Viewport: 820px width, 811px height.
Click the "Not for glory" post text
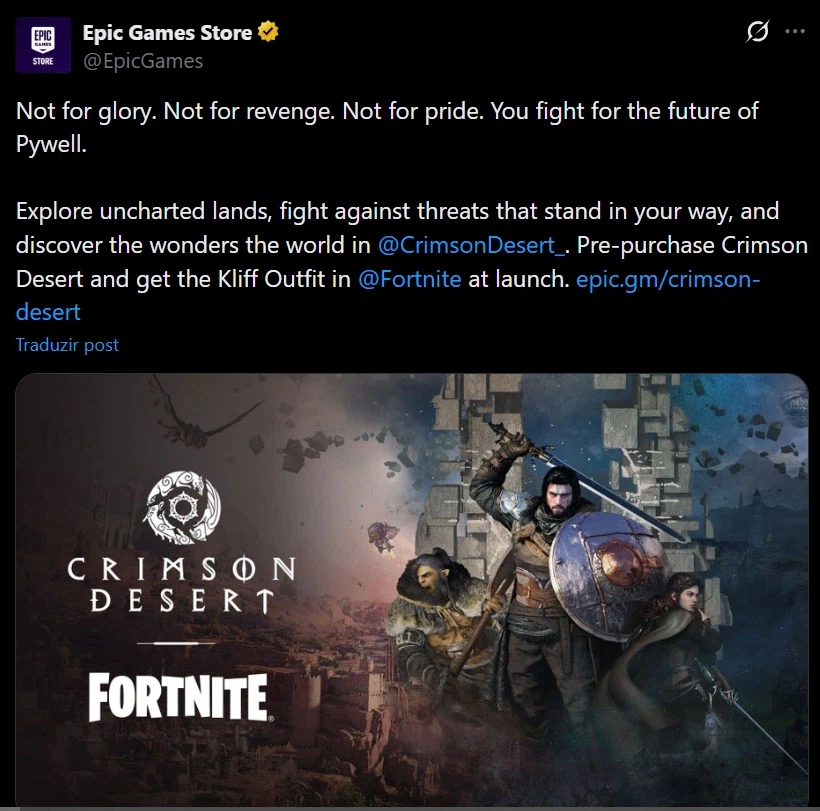(387, 127)
